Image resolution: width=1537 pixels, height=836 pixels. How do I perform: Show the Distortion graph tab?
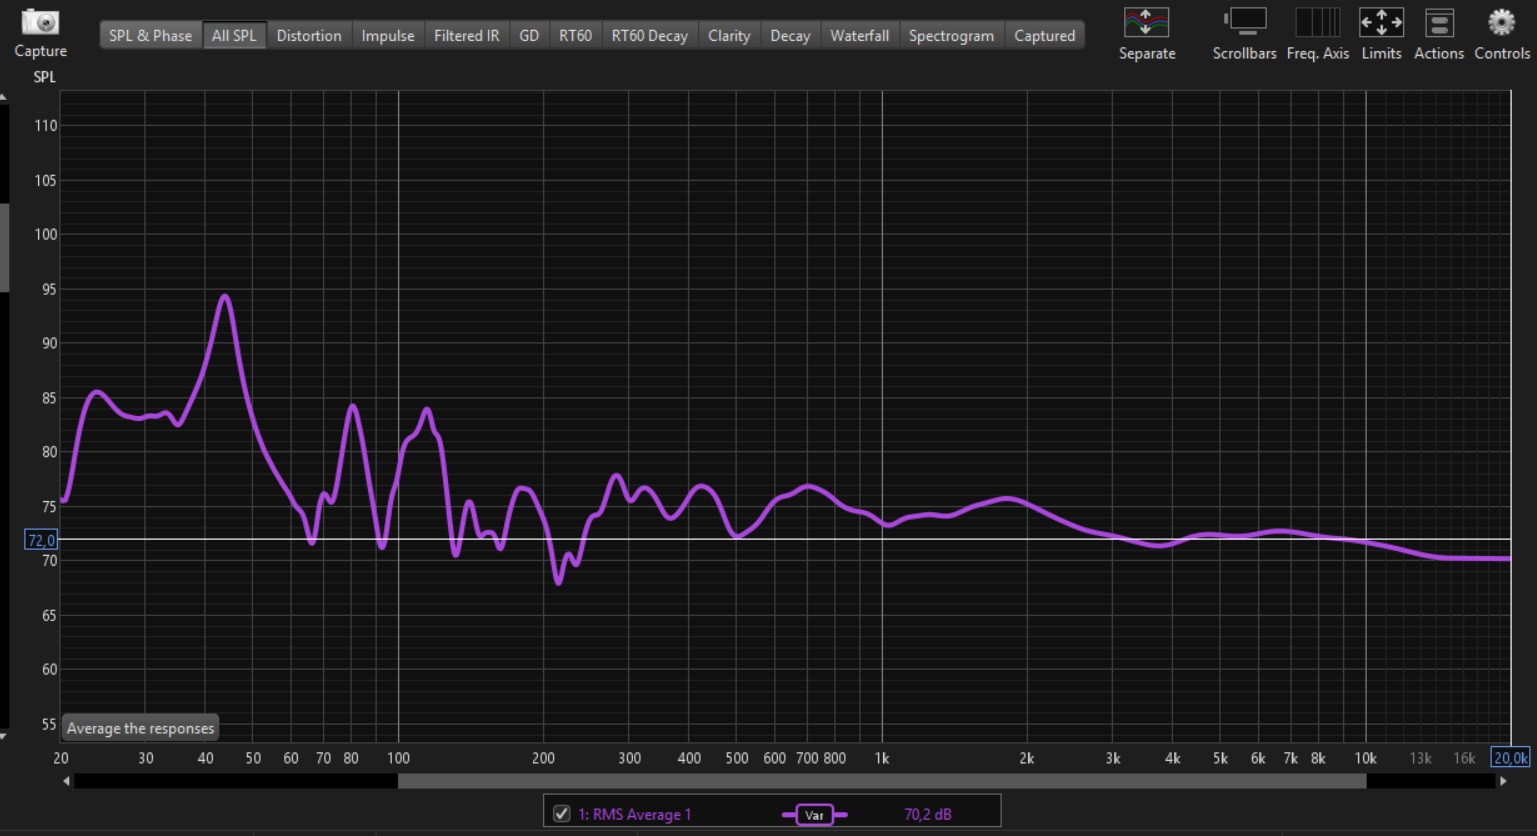308,36
